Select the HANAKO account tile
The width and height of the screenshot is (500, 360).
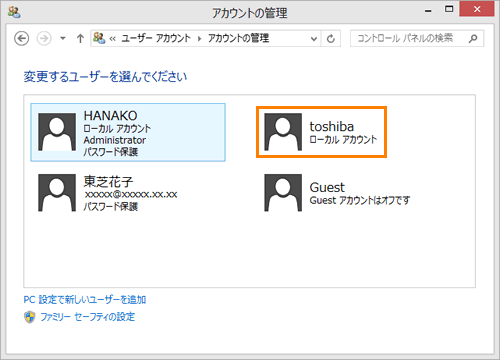click(128, 132)
